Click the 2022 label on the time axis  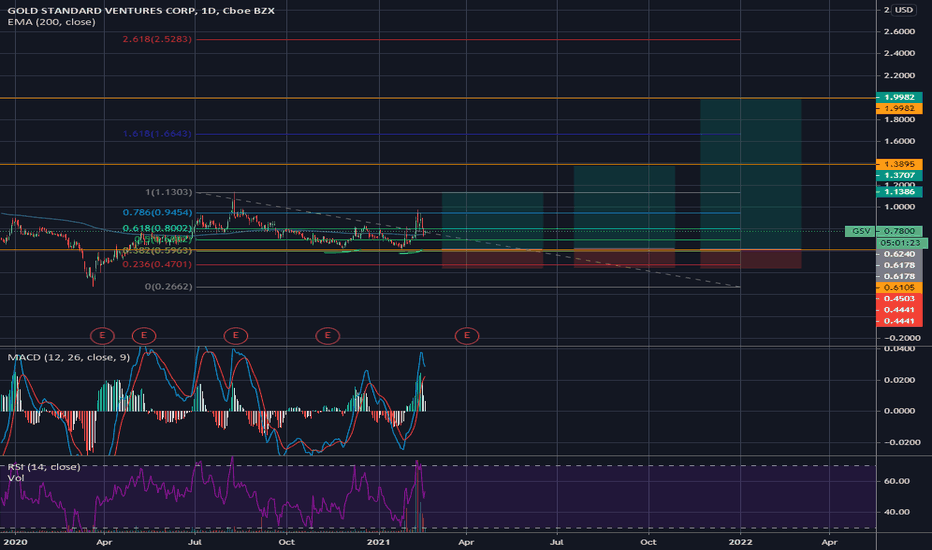tap(741, 542)
